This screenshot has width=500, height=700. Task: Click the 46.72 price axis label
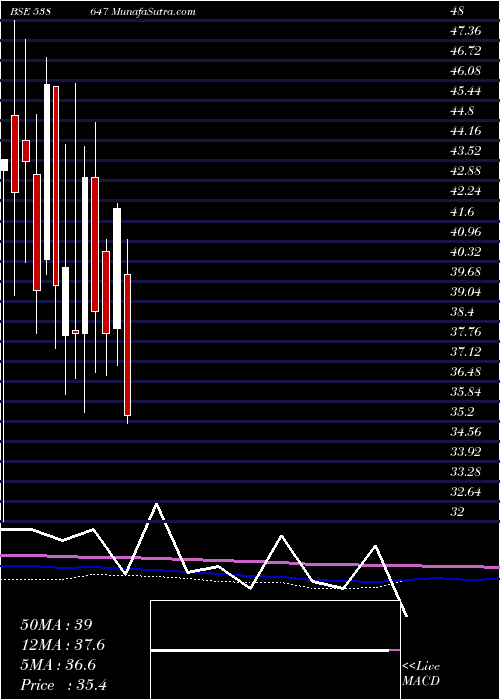pos(465,51)
